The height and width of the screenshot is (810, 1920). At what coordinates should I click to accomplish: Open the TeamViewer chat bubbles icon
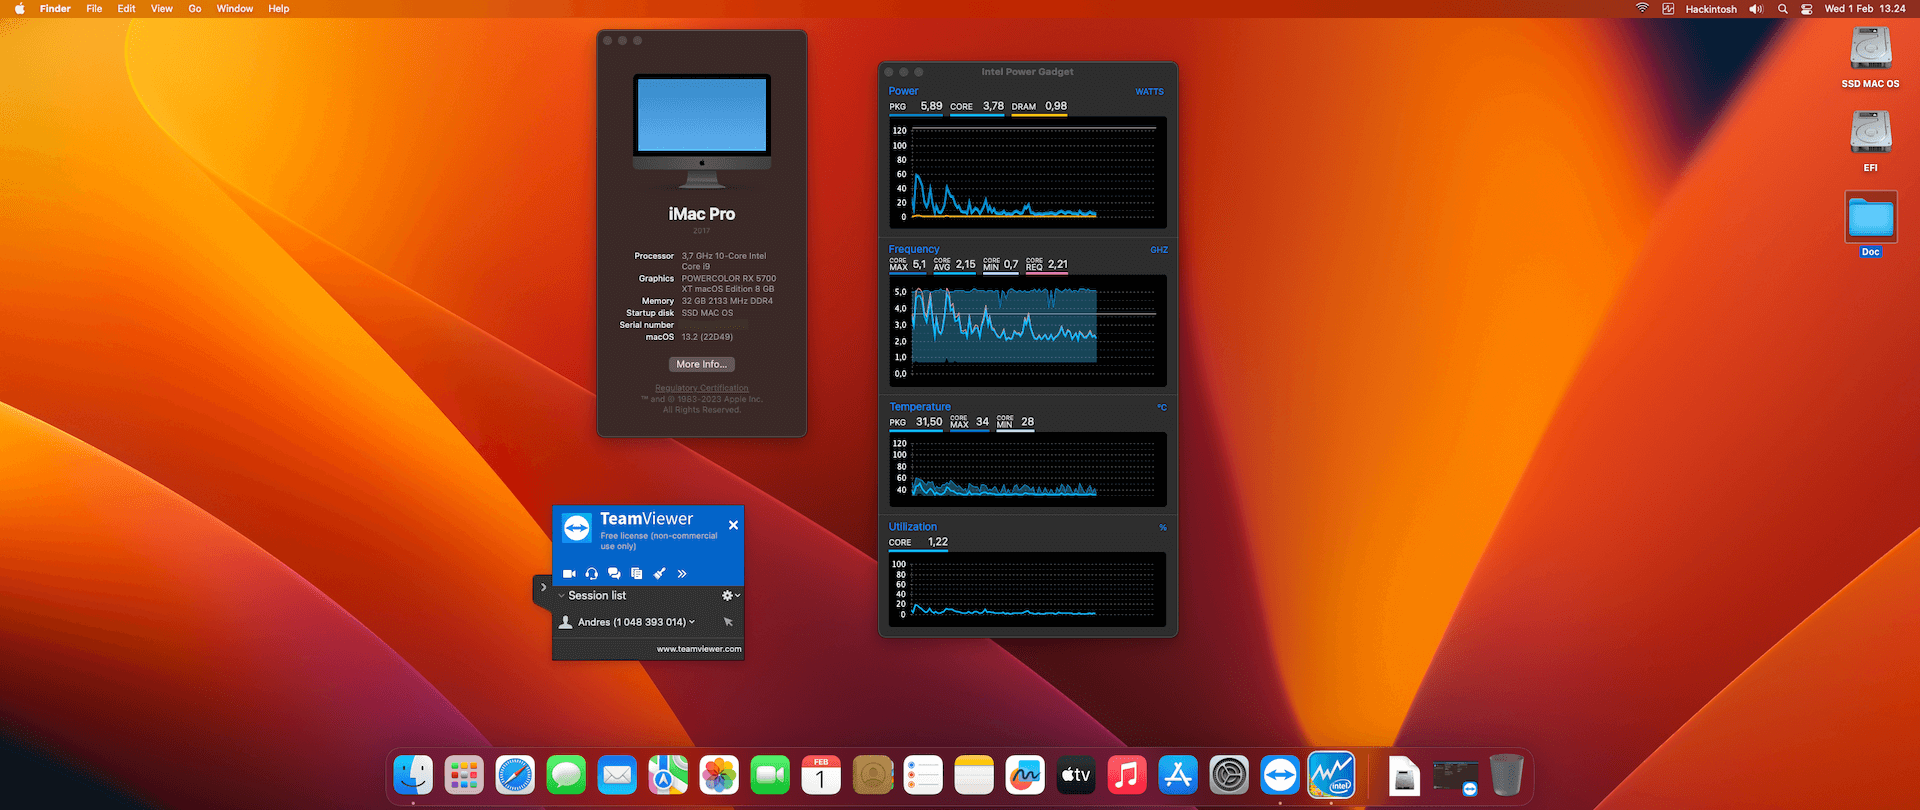coord(614,574)
